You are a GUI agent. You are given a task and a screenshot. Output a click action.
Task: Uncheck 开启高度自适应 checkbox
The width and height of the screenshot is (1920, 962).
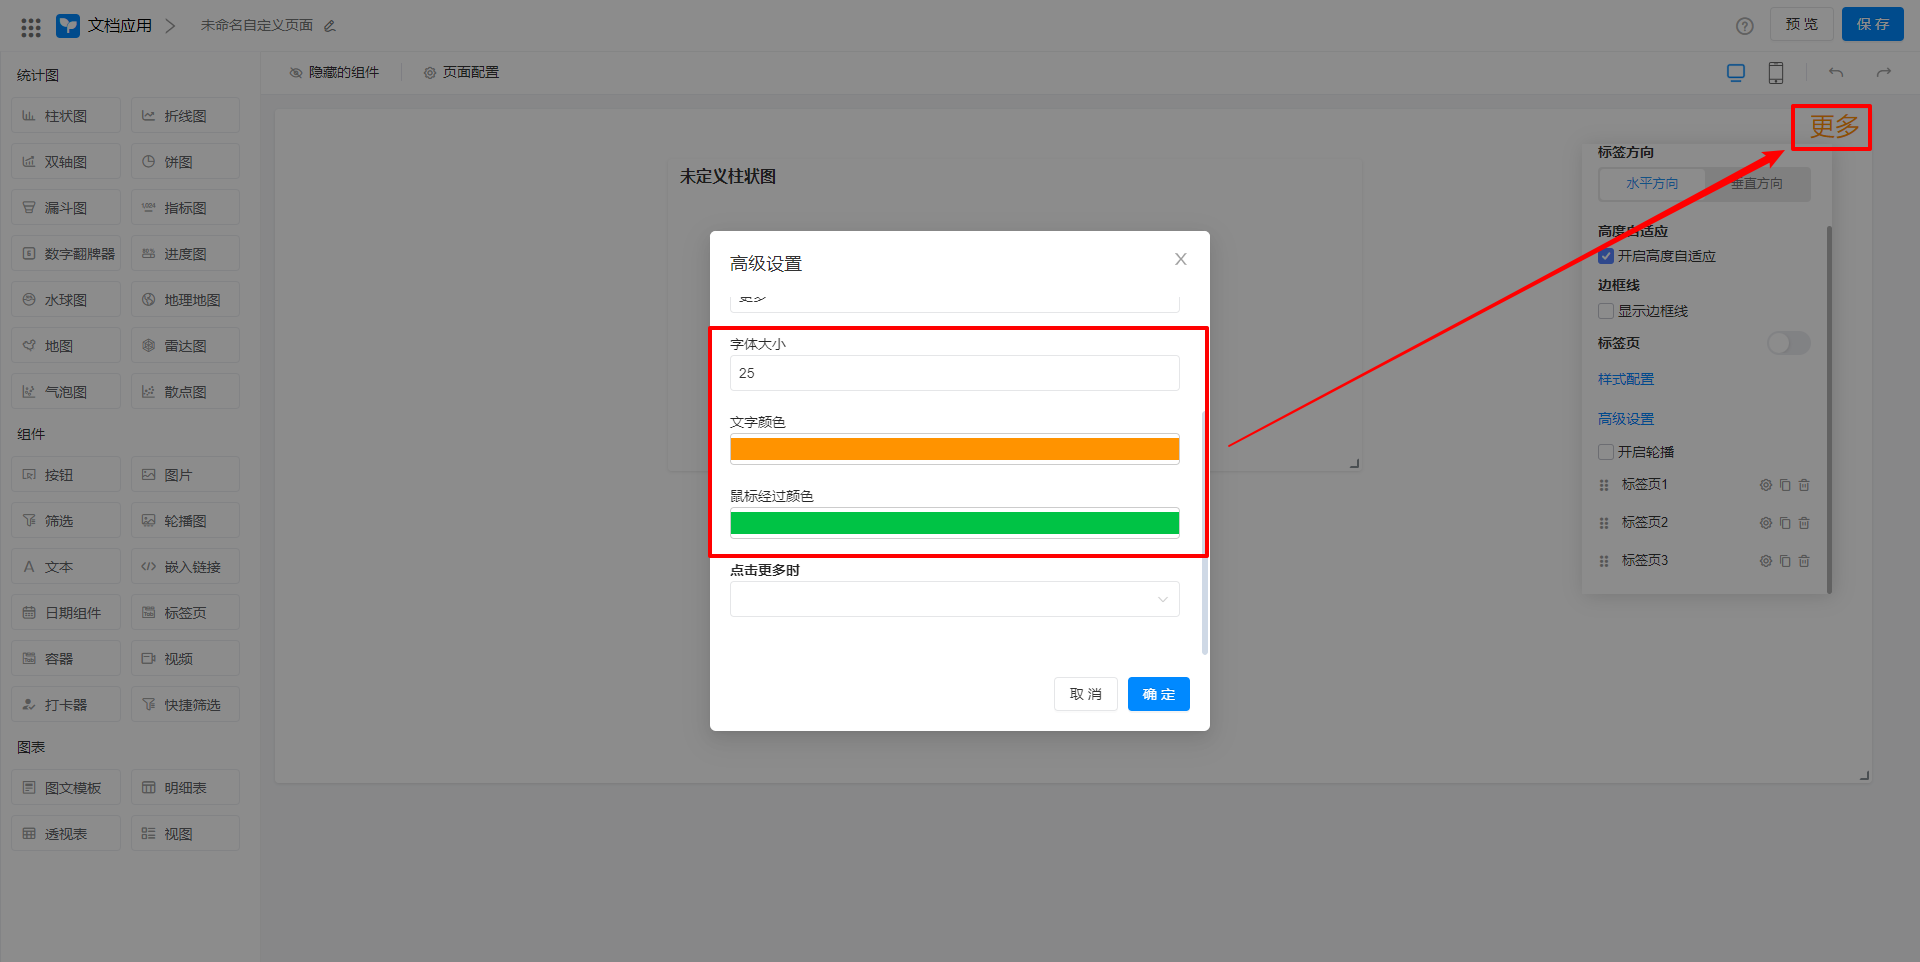click(1606, 257)
